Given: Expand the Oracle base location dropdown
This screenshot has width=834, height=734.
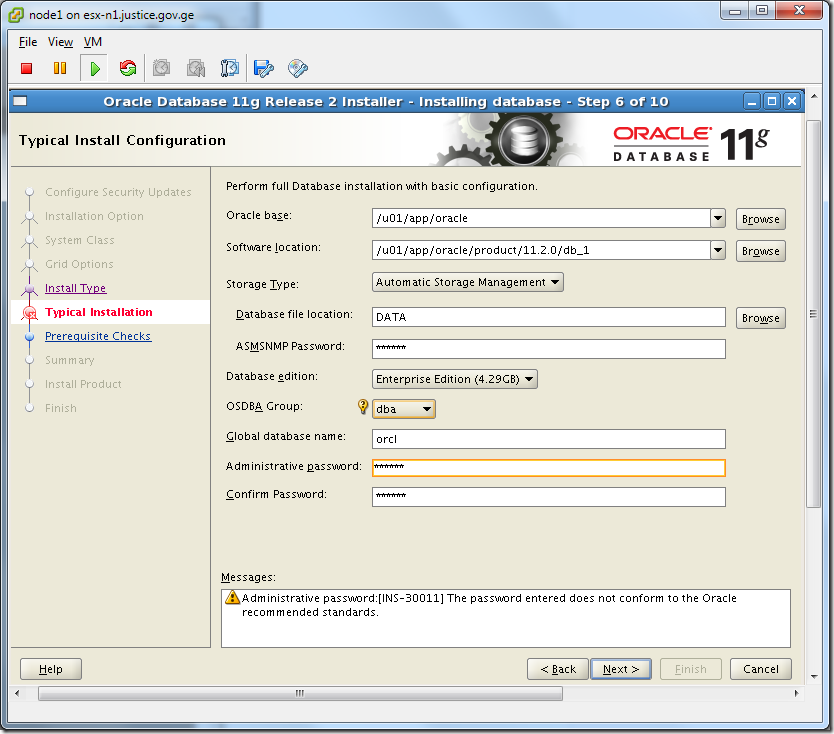Looking at the screenshot, I should pos(717,218).
